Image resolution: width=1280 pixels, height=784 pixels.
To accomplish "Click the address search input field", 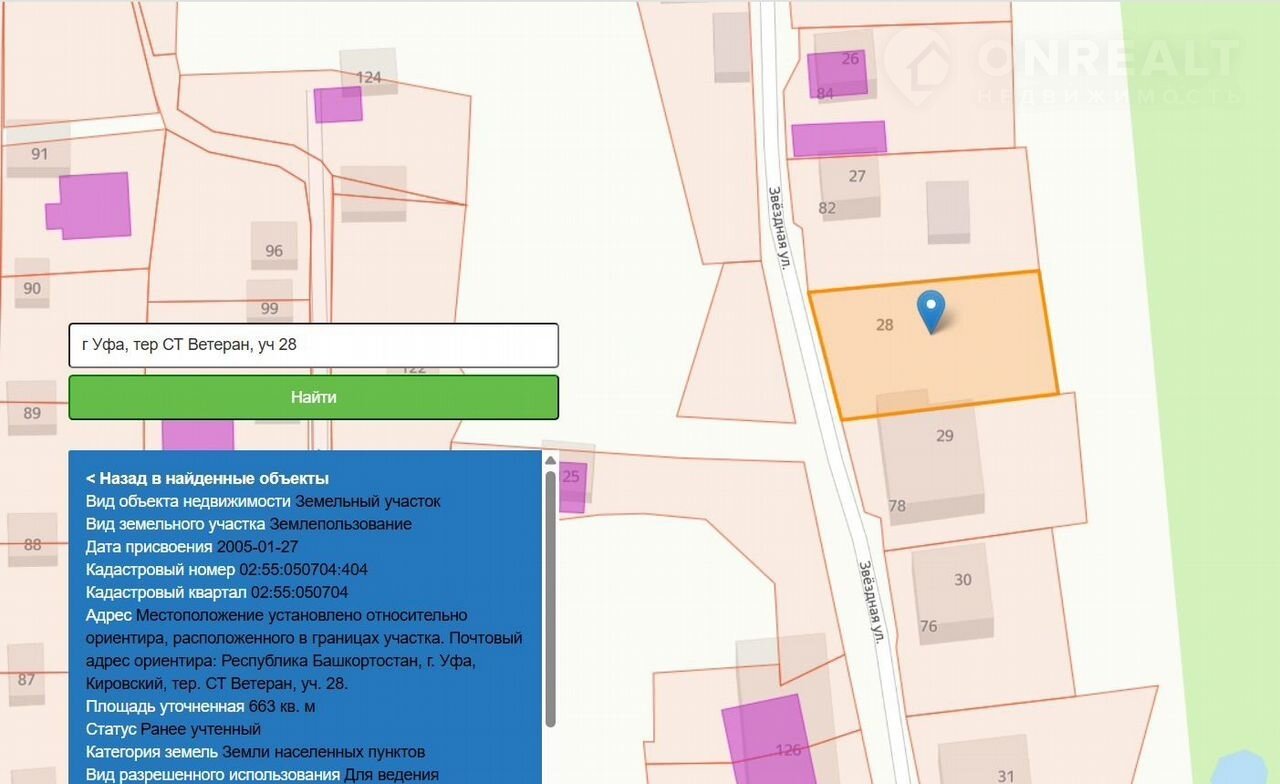I will pos(313,345).
